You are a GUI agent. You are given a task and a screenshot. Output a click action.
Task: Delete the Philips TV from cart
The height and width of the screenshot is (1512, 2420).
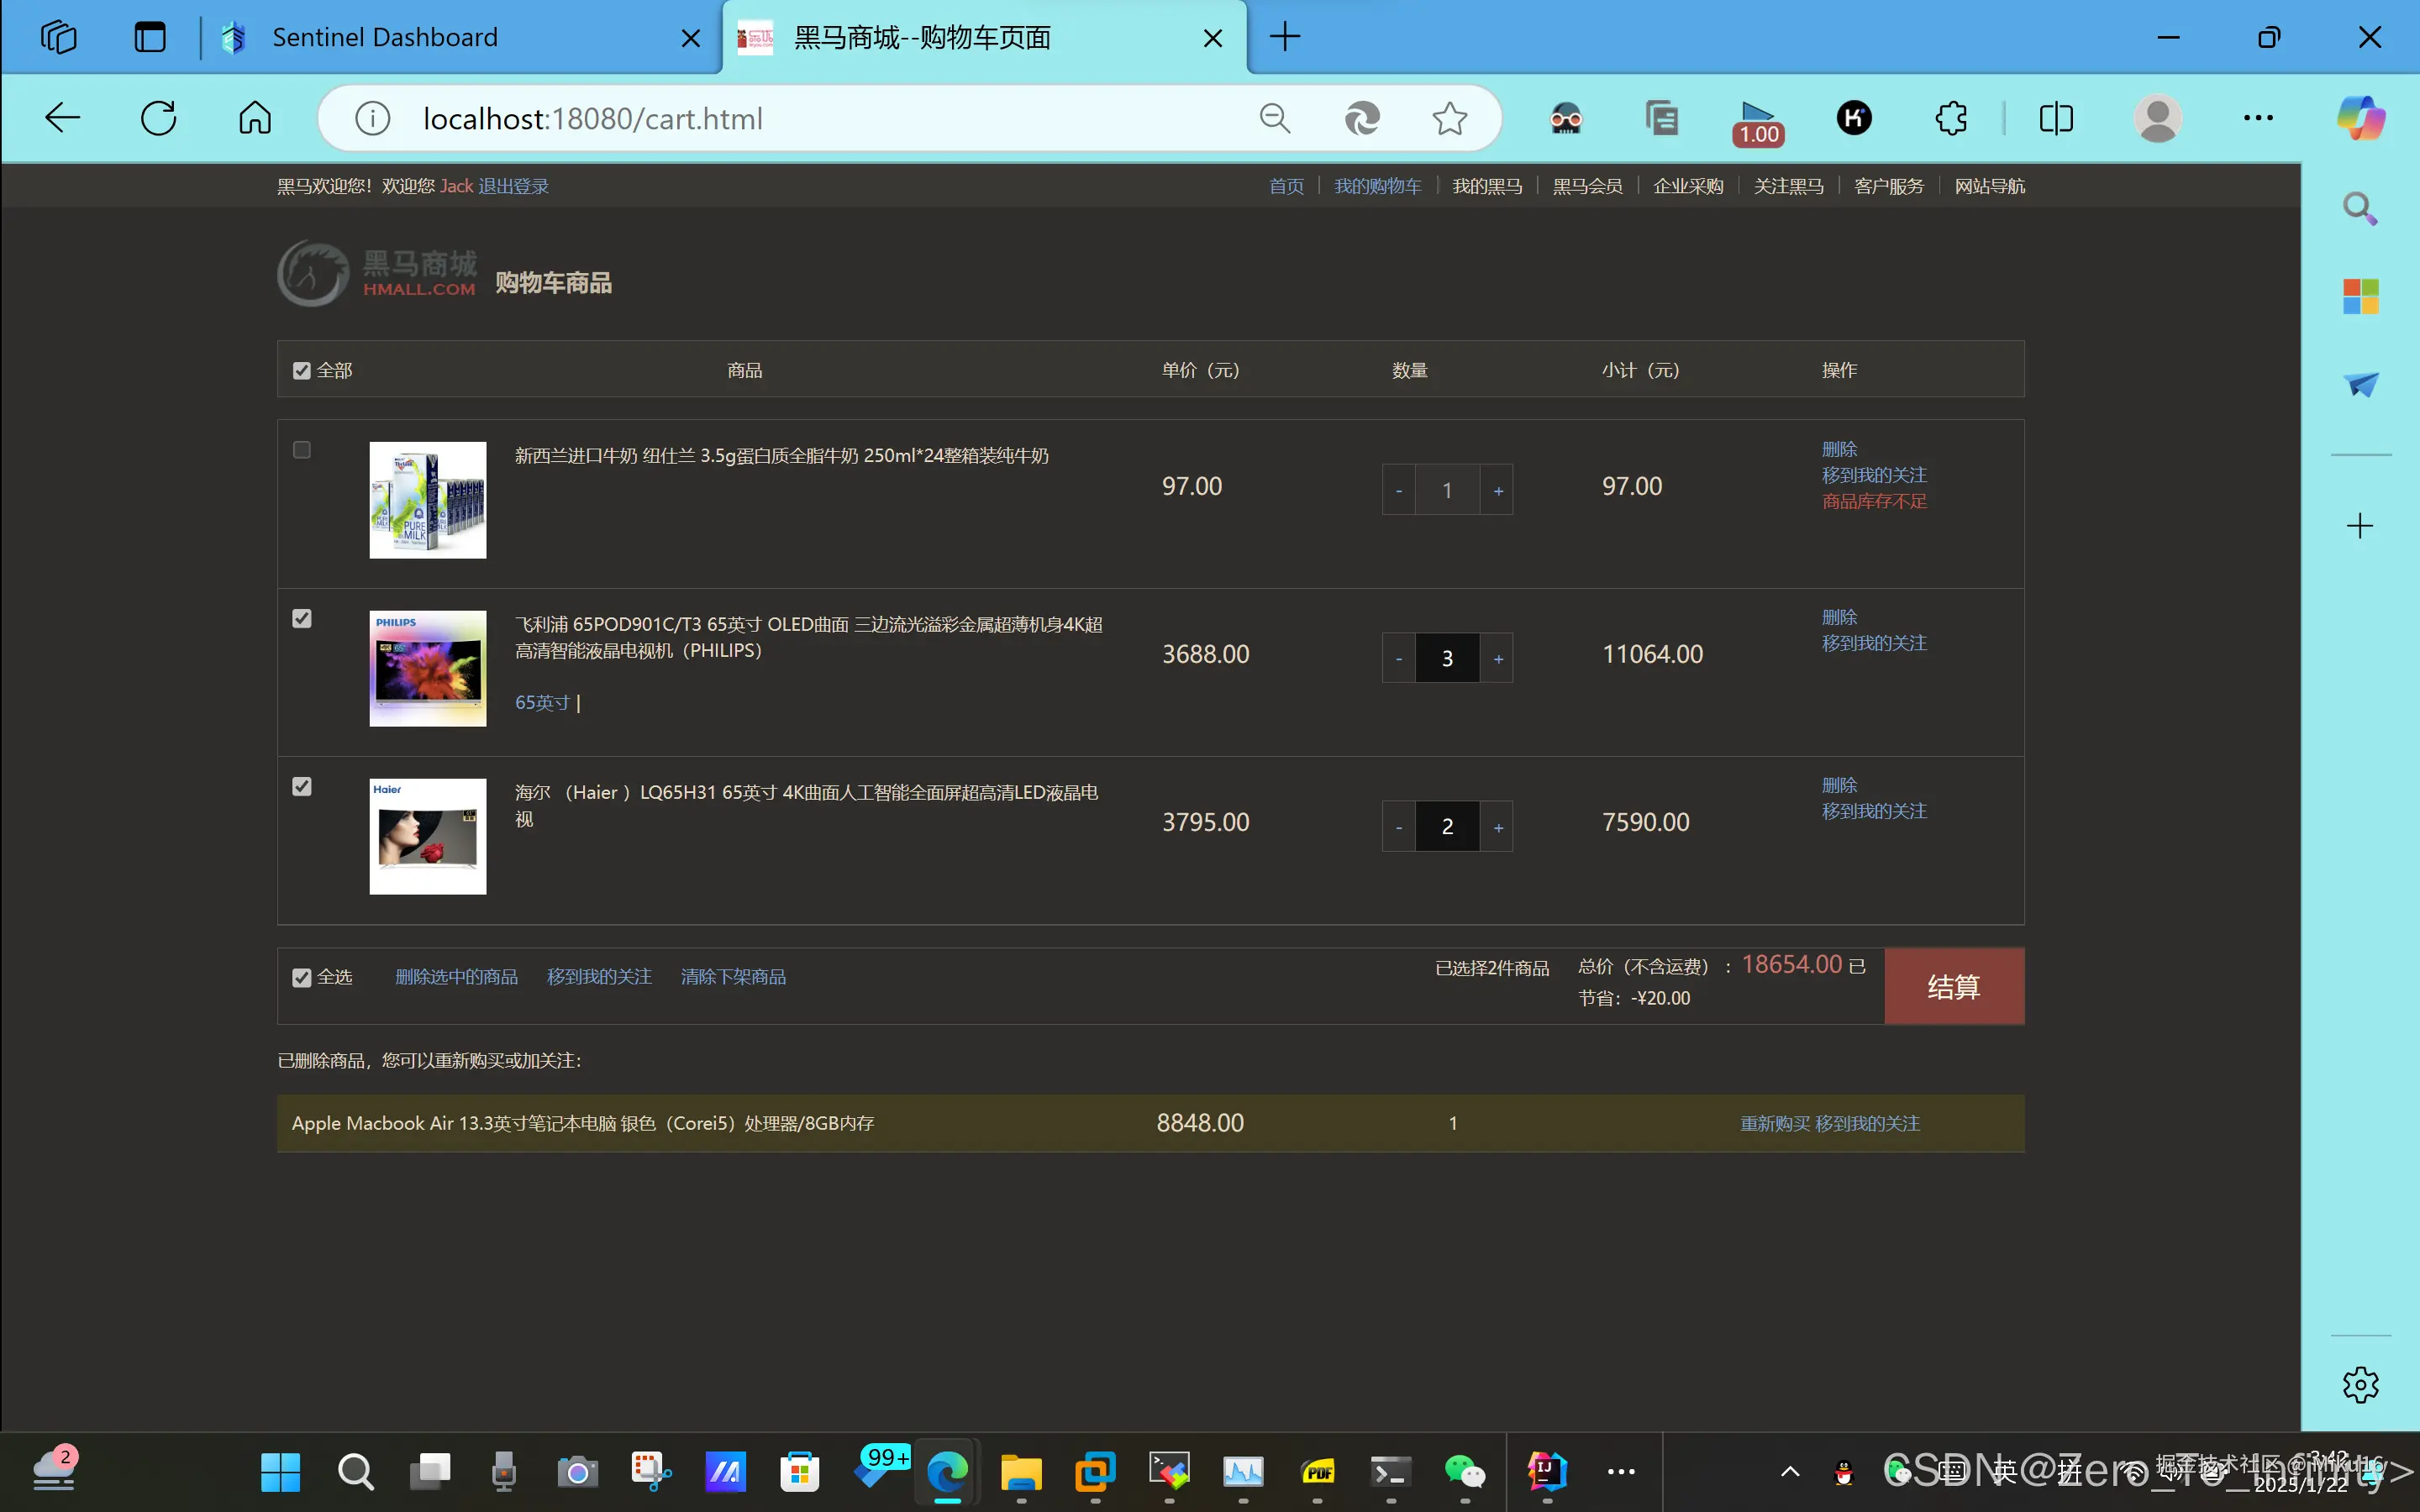tap(1839, 617)
